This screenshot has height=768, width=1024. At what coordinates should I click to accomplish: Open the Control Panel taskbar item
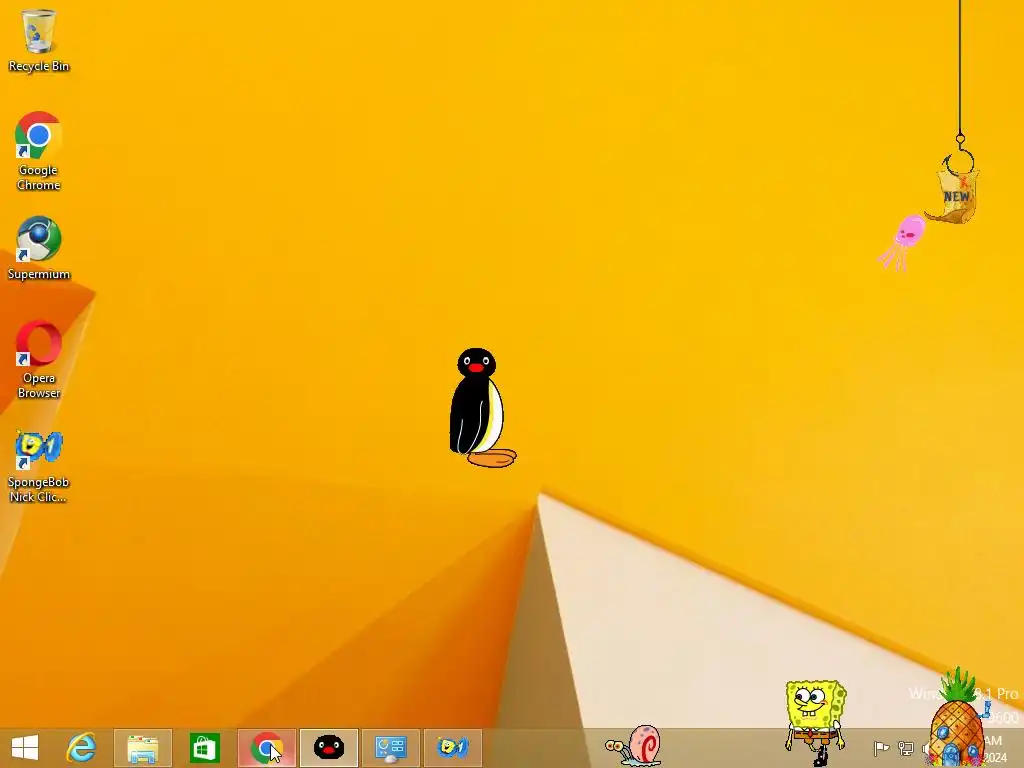(391, 748)
